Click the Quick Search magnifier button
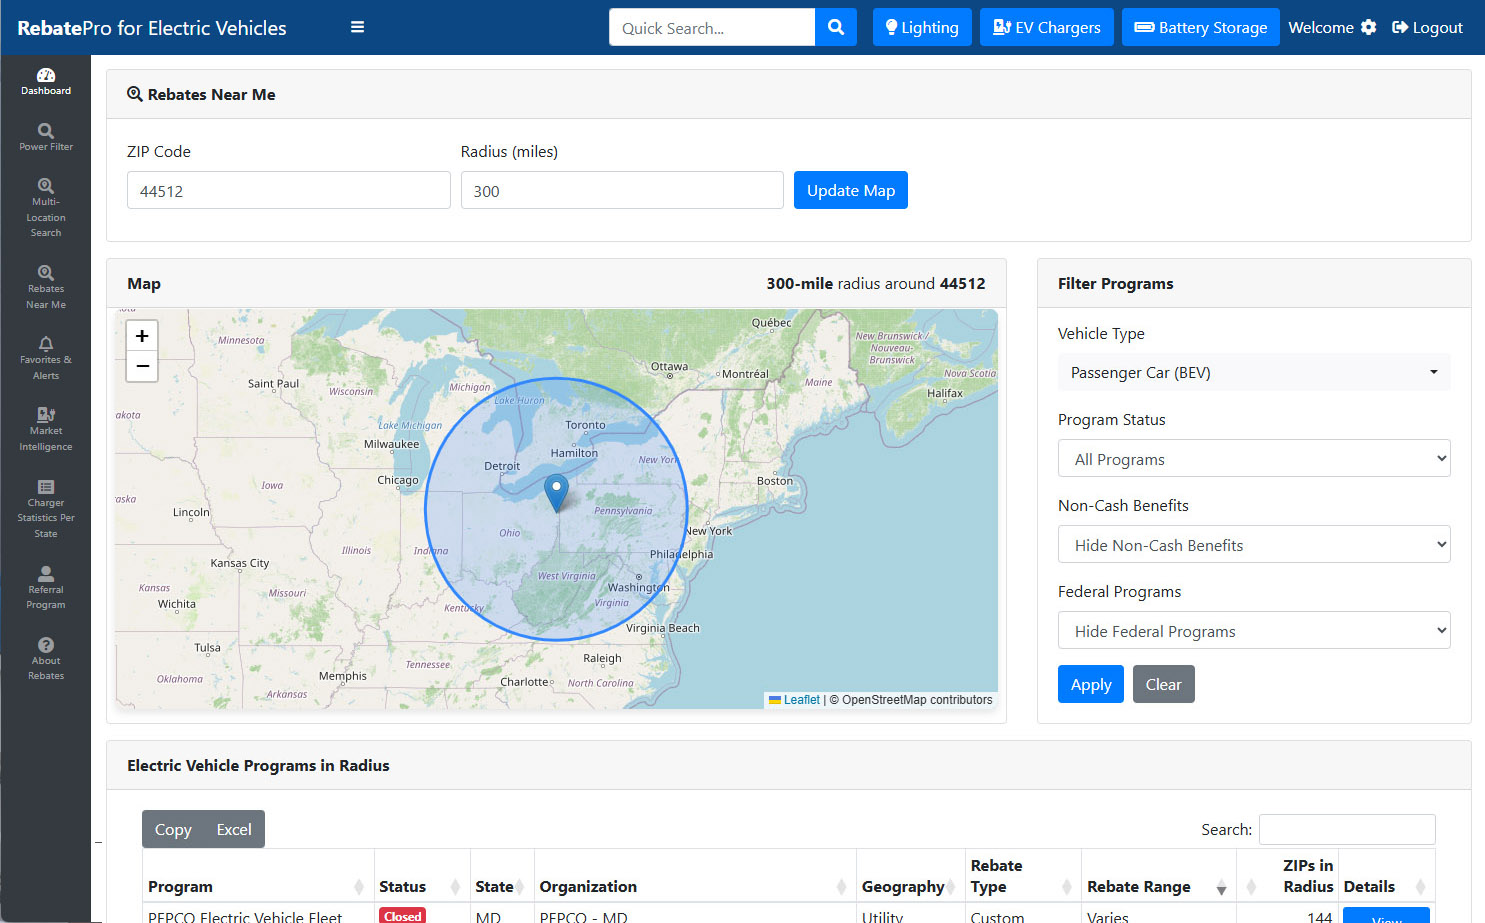This screenshot has width=1485, height=923. (836, 27)
